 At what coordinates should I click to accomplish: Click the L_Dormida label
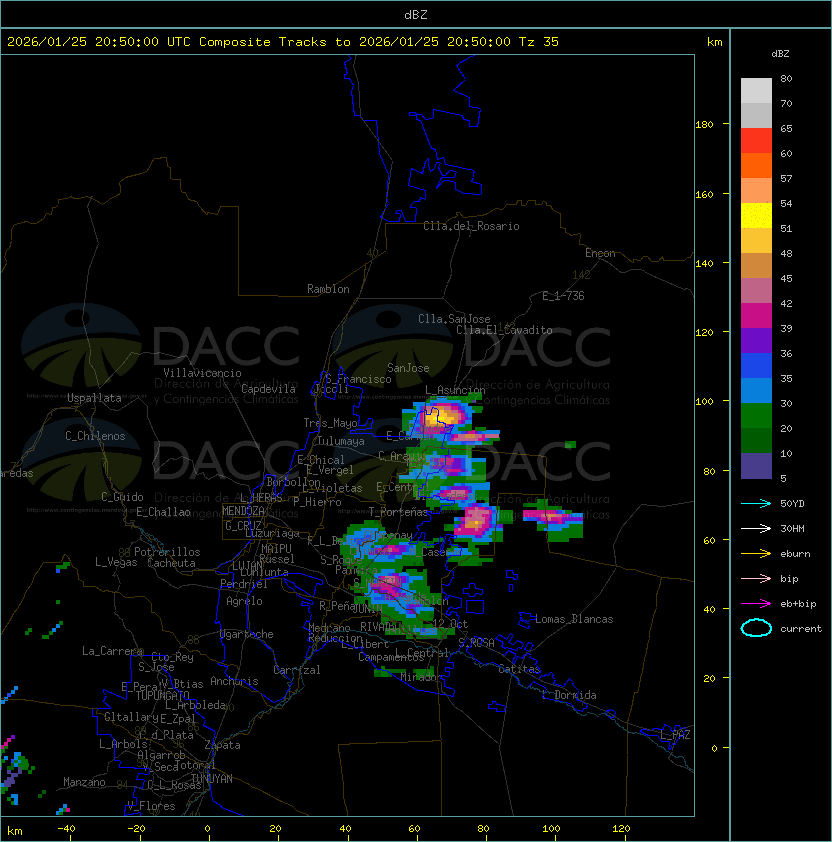pyautogui.click(x=569, y=695)
